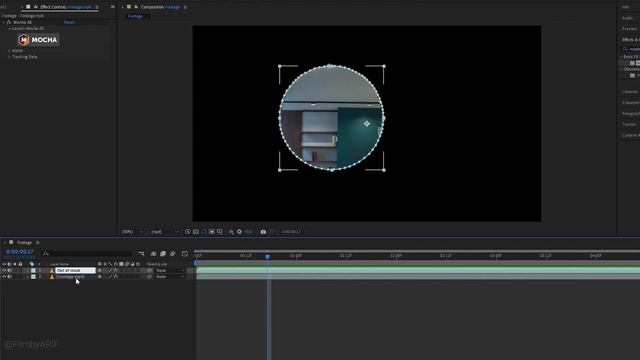Image resolution: width=640 pixels, height=360 pixels.
Task: Open the timeline panel menu icon
Action: 38,242
